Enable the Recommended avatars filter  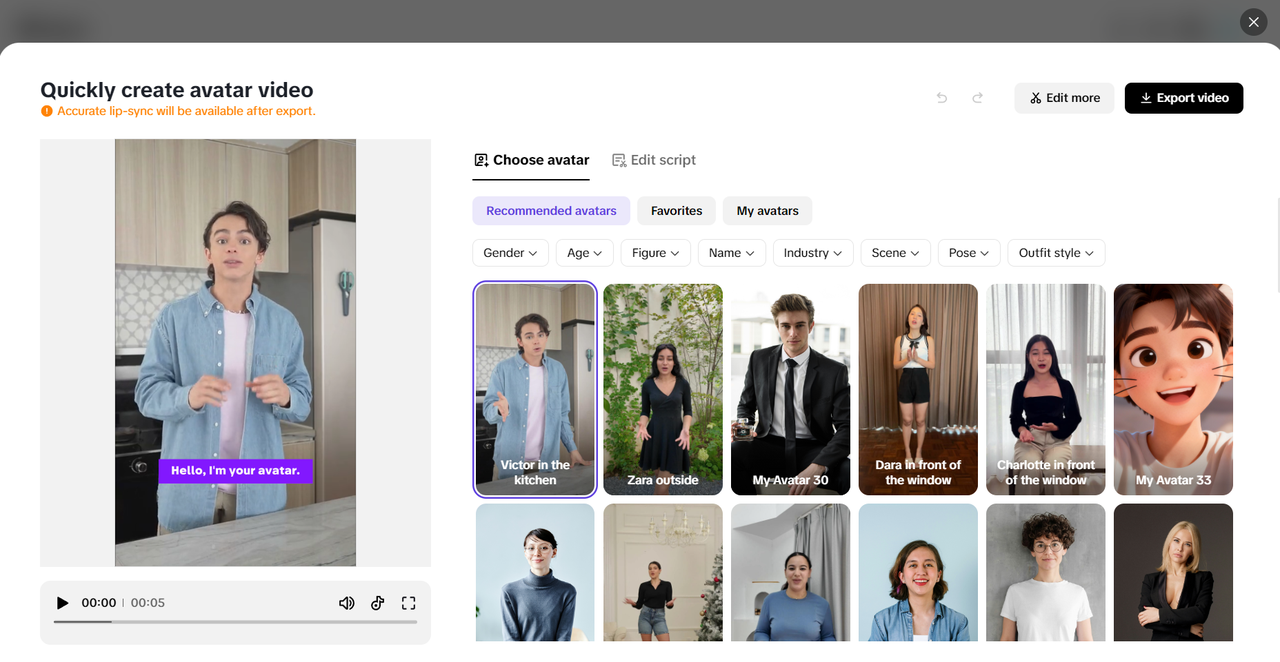point(551,210)
